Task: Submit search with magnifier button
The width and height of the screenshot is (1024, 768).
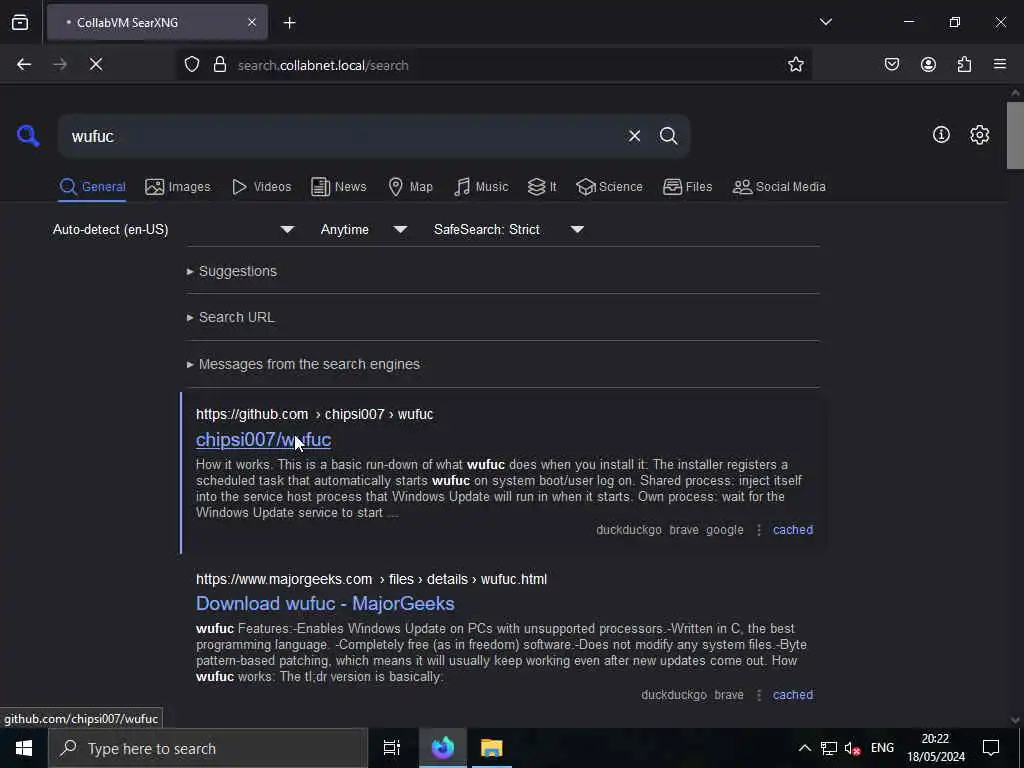Action: pyautogui.click(x=669, y=136)
